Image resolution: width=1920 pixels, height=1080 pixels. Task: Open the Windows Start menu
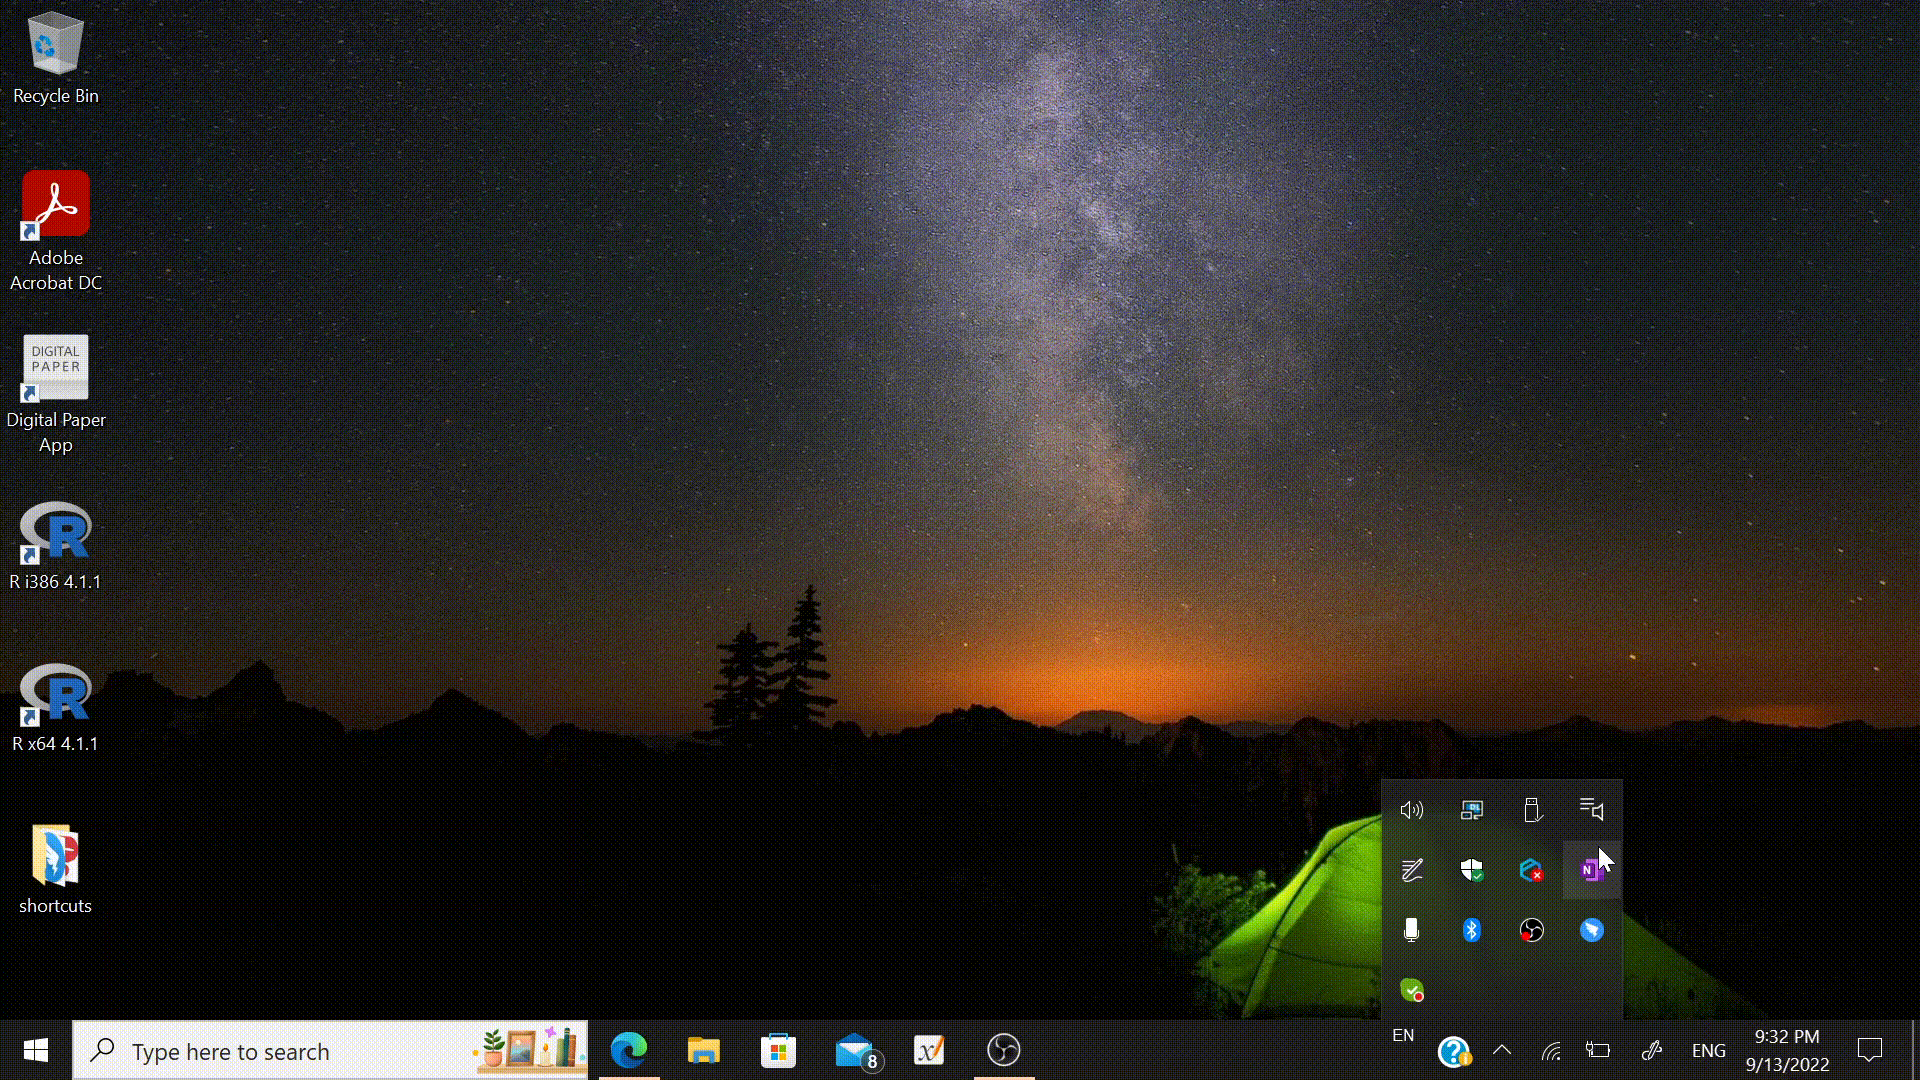36,1050
